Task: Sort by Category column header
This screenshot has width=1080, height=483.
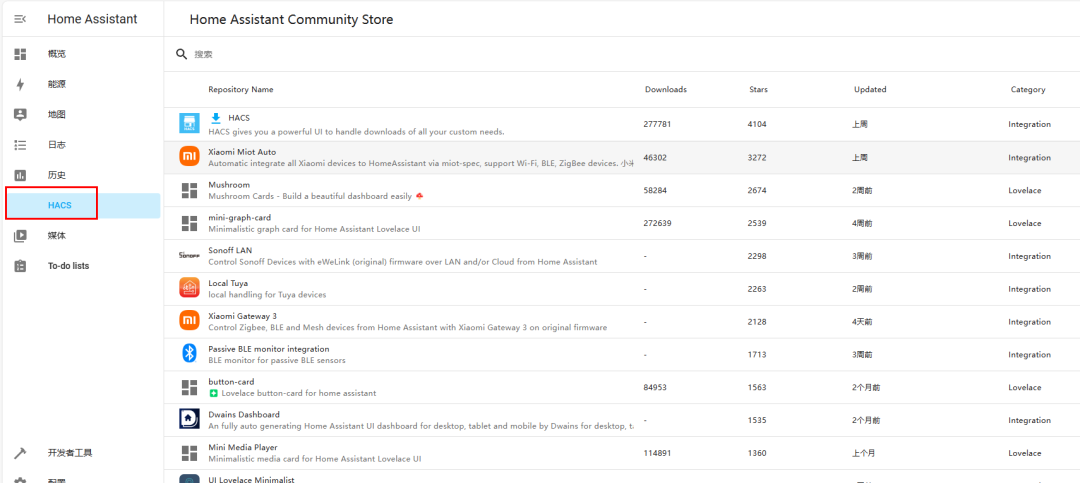Action: pos(1028,90)
